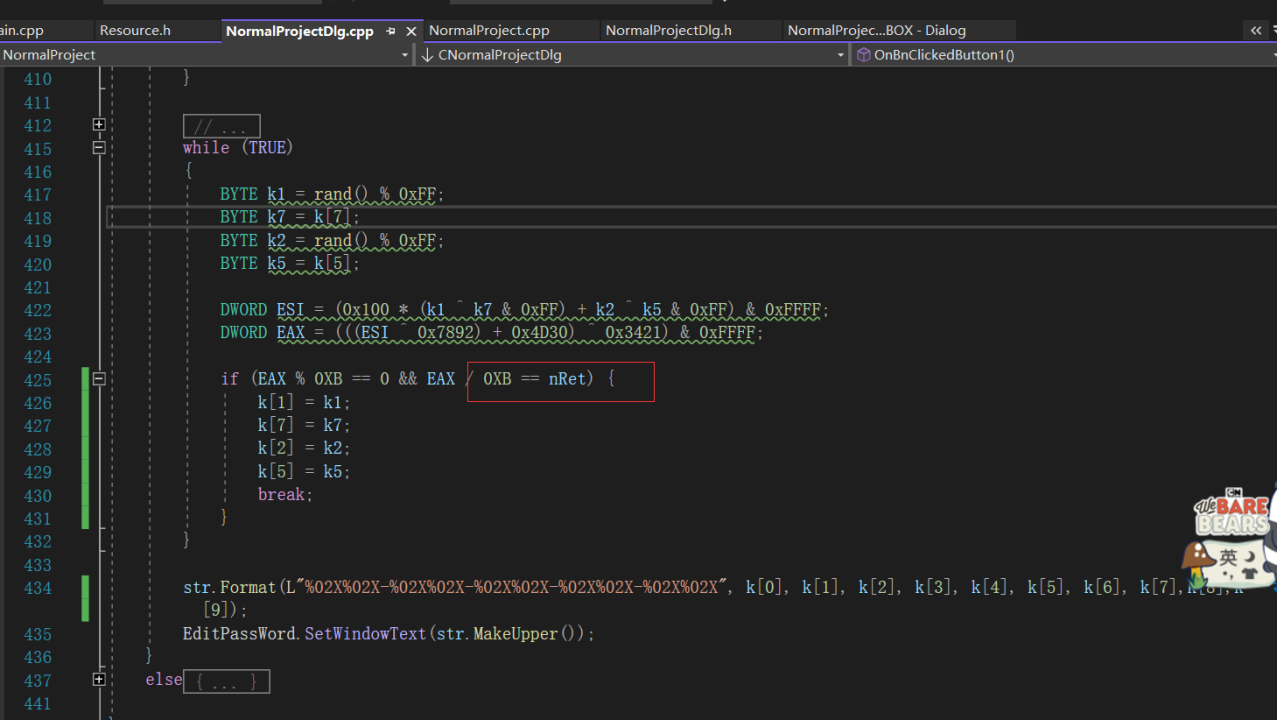The height and width of the screenshot is (720, 1277).
Task: Open the tab overflow chevron list
Action: pyautogui.click(x=1256, y=31)
